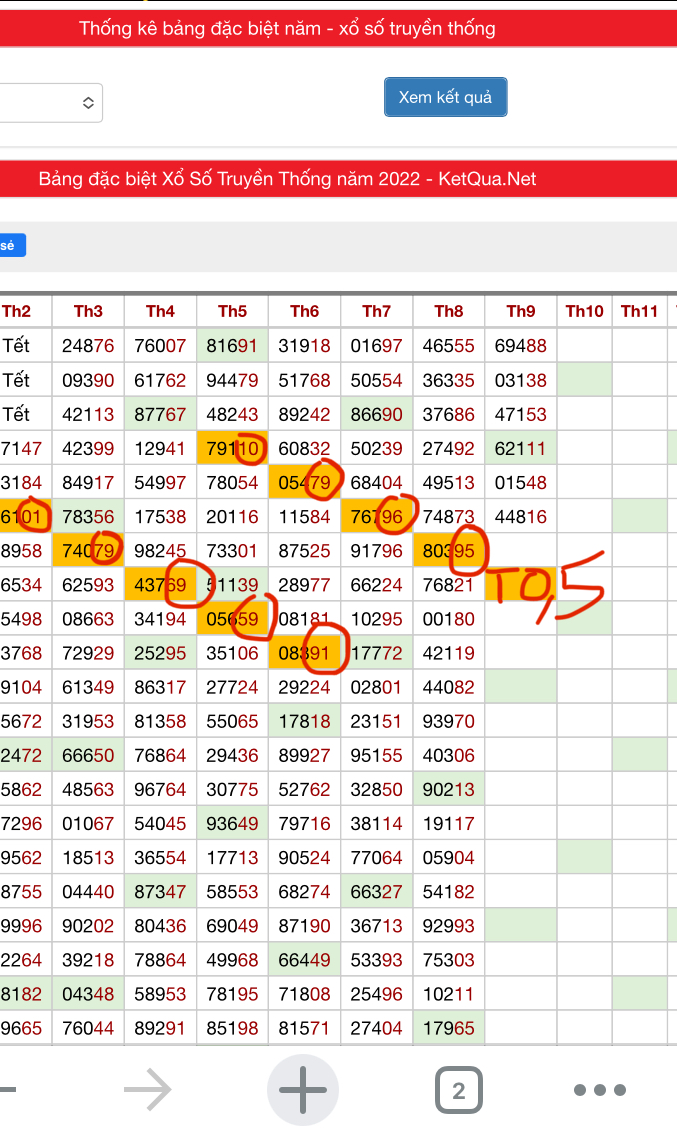This screenshot has width=677, height=1135.
Task: Select the Th9 column header
Action: point(520,311)
